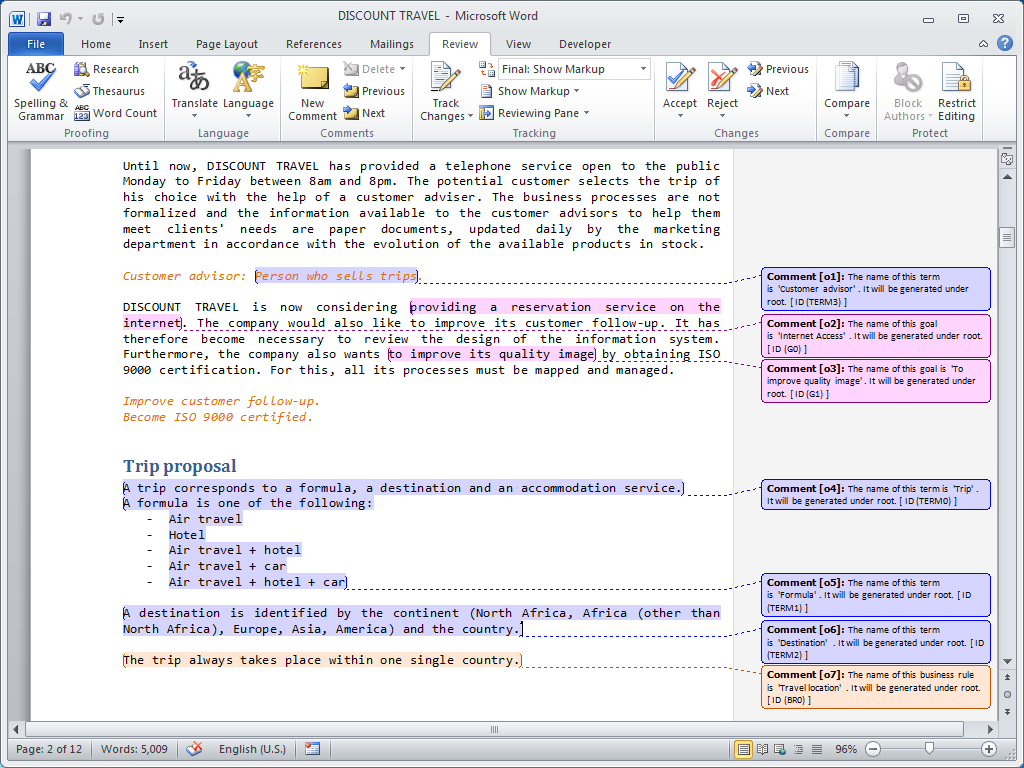Open the File tab
Screen dimensions: 1024x768
(36, 44)
